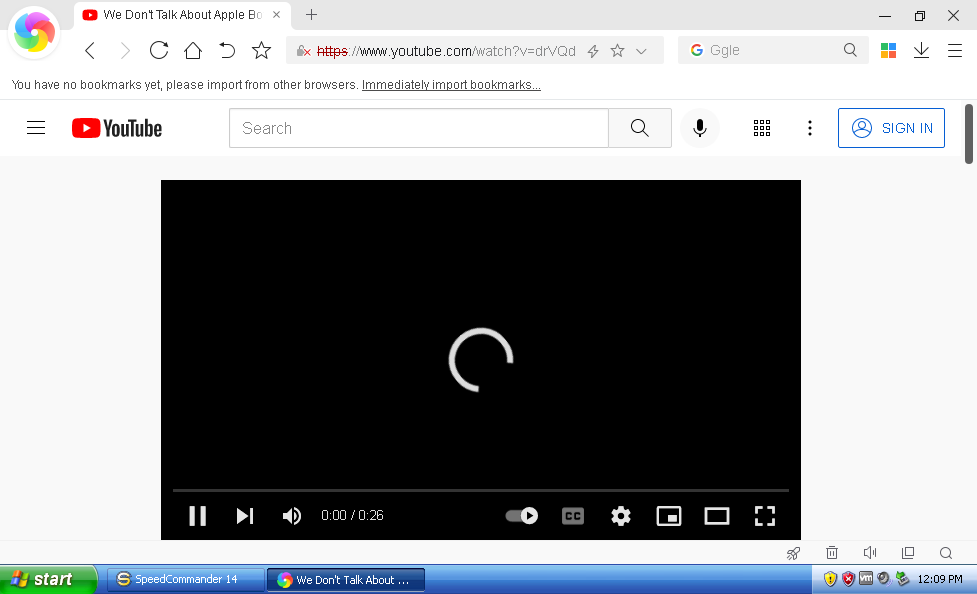
Task: Open a new tab with plus button
Action: tap(312, 14)
